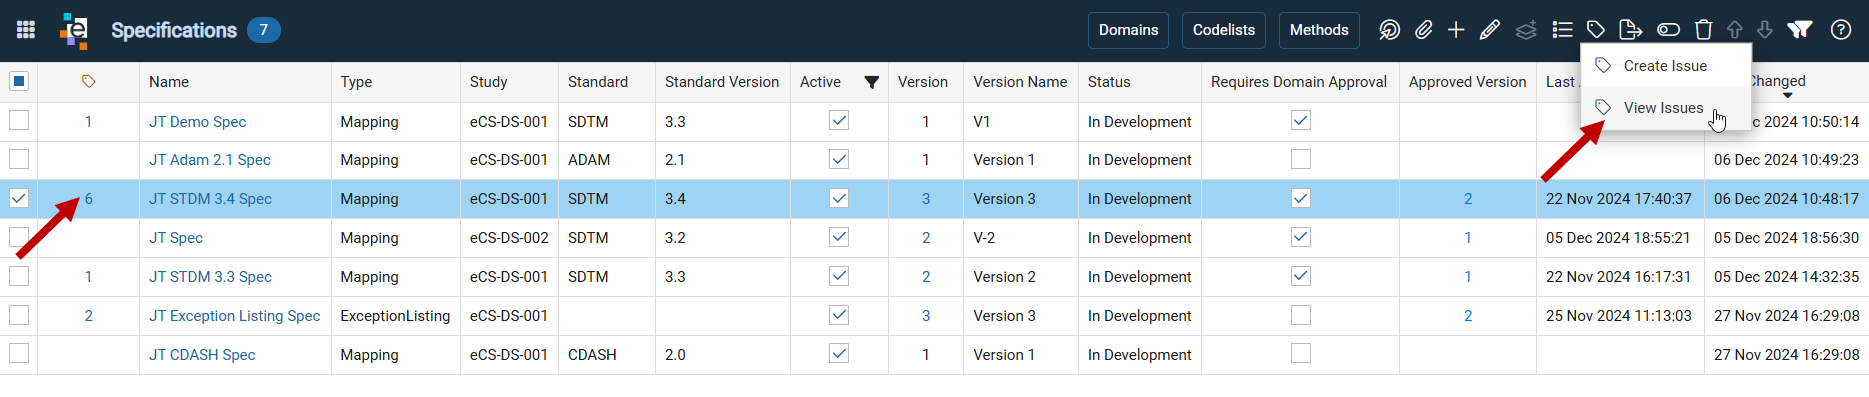Toggle Requires Domain Approval for JT Exception Listing Spec
Viewport: 1869px width, 397px height.
click(1301, 315)
